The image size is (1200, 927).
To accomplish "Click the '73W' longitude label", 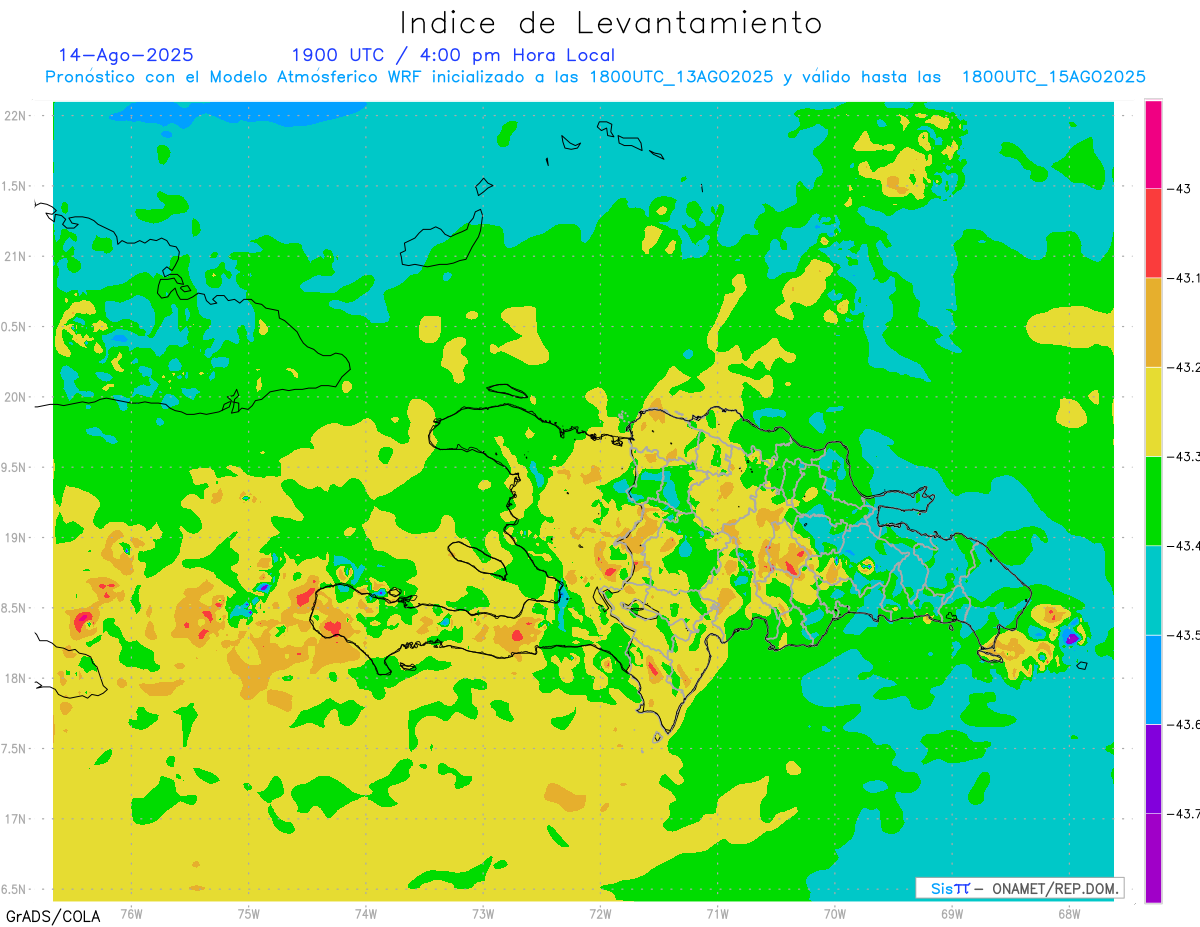I will pos(483,913).
